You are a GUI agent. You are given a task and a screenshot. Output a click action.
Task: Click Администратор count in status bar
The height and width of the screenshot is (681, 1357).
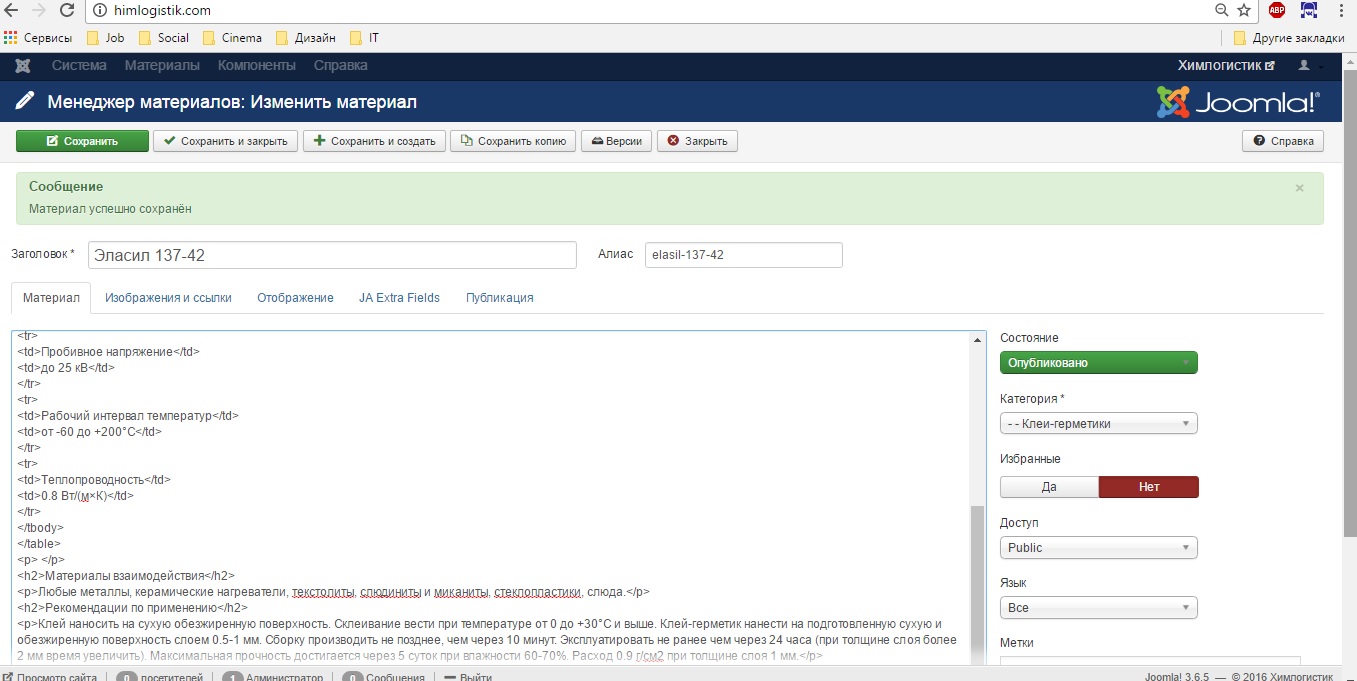click(x=272, y=677)
